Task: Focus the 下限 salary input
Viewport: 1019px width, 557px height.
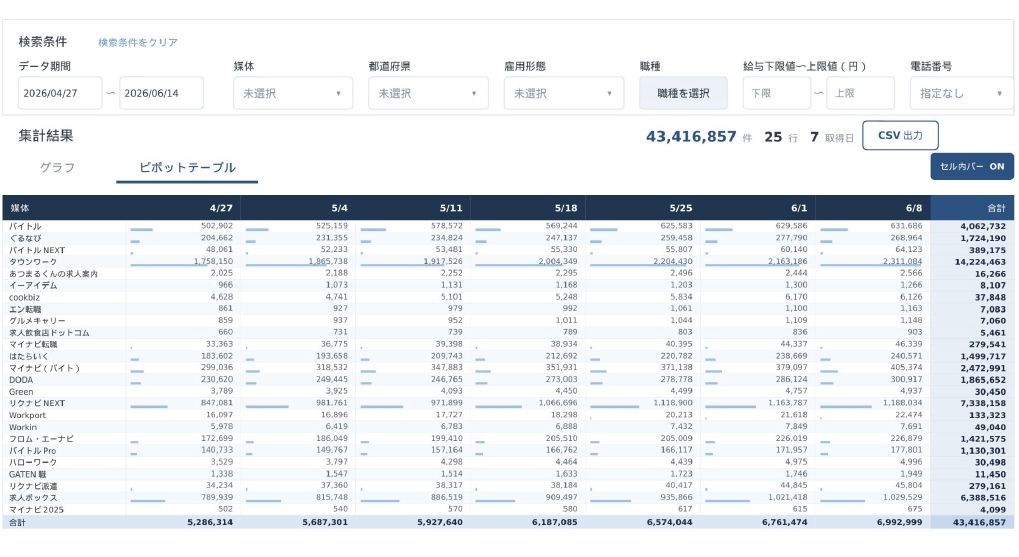Action: point(777,93)
